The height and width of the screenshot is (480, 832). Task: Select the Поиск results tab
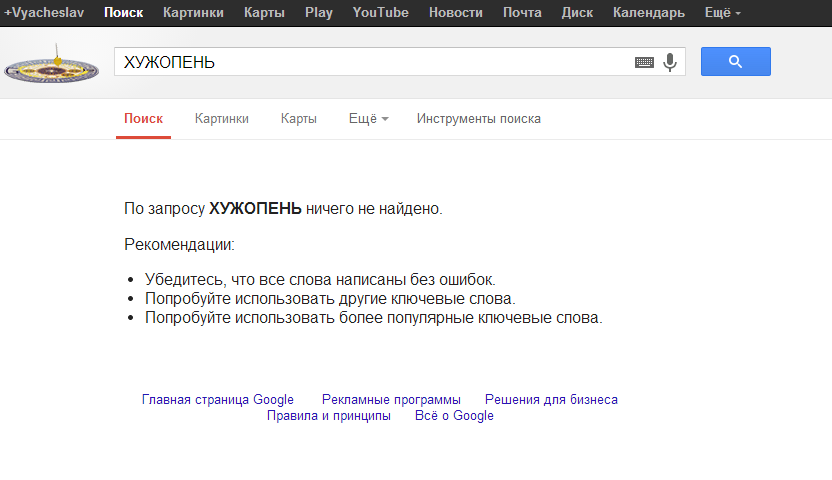143,118
